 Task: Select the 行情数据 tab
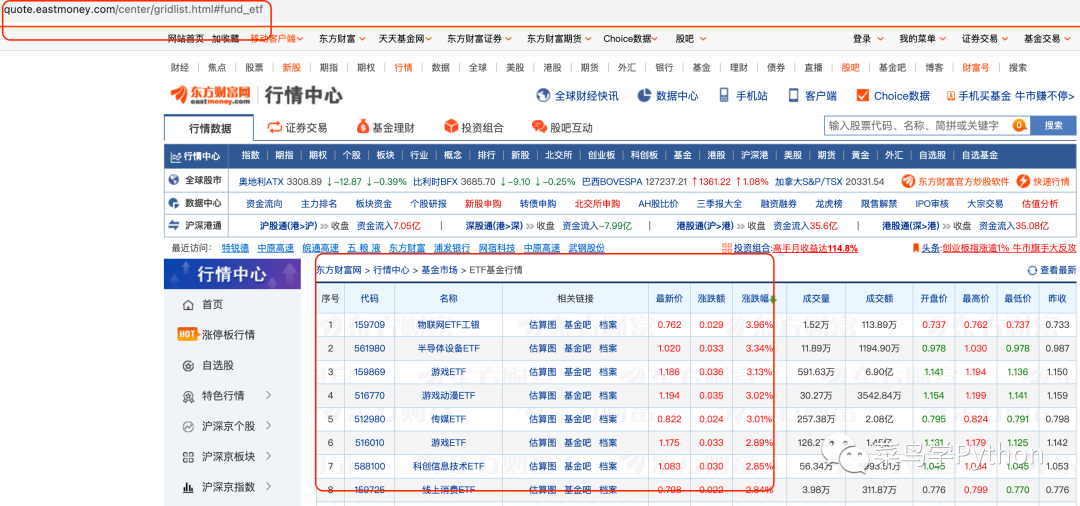pos(210,128)
